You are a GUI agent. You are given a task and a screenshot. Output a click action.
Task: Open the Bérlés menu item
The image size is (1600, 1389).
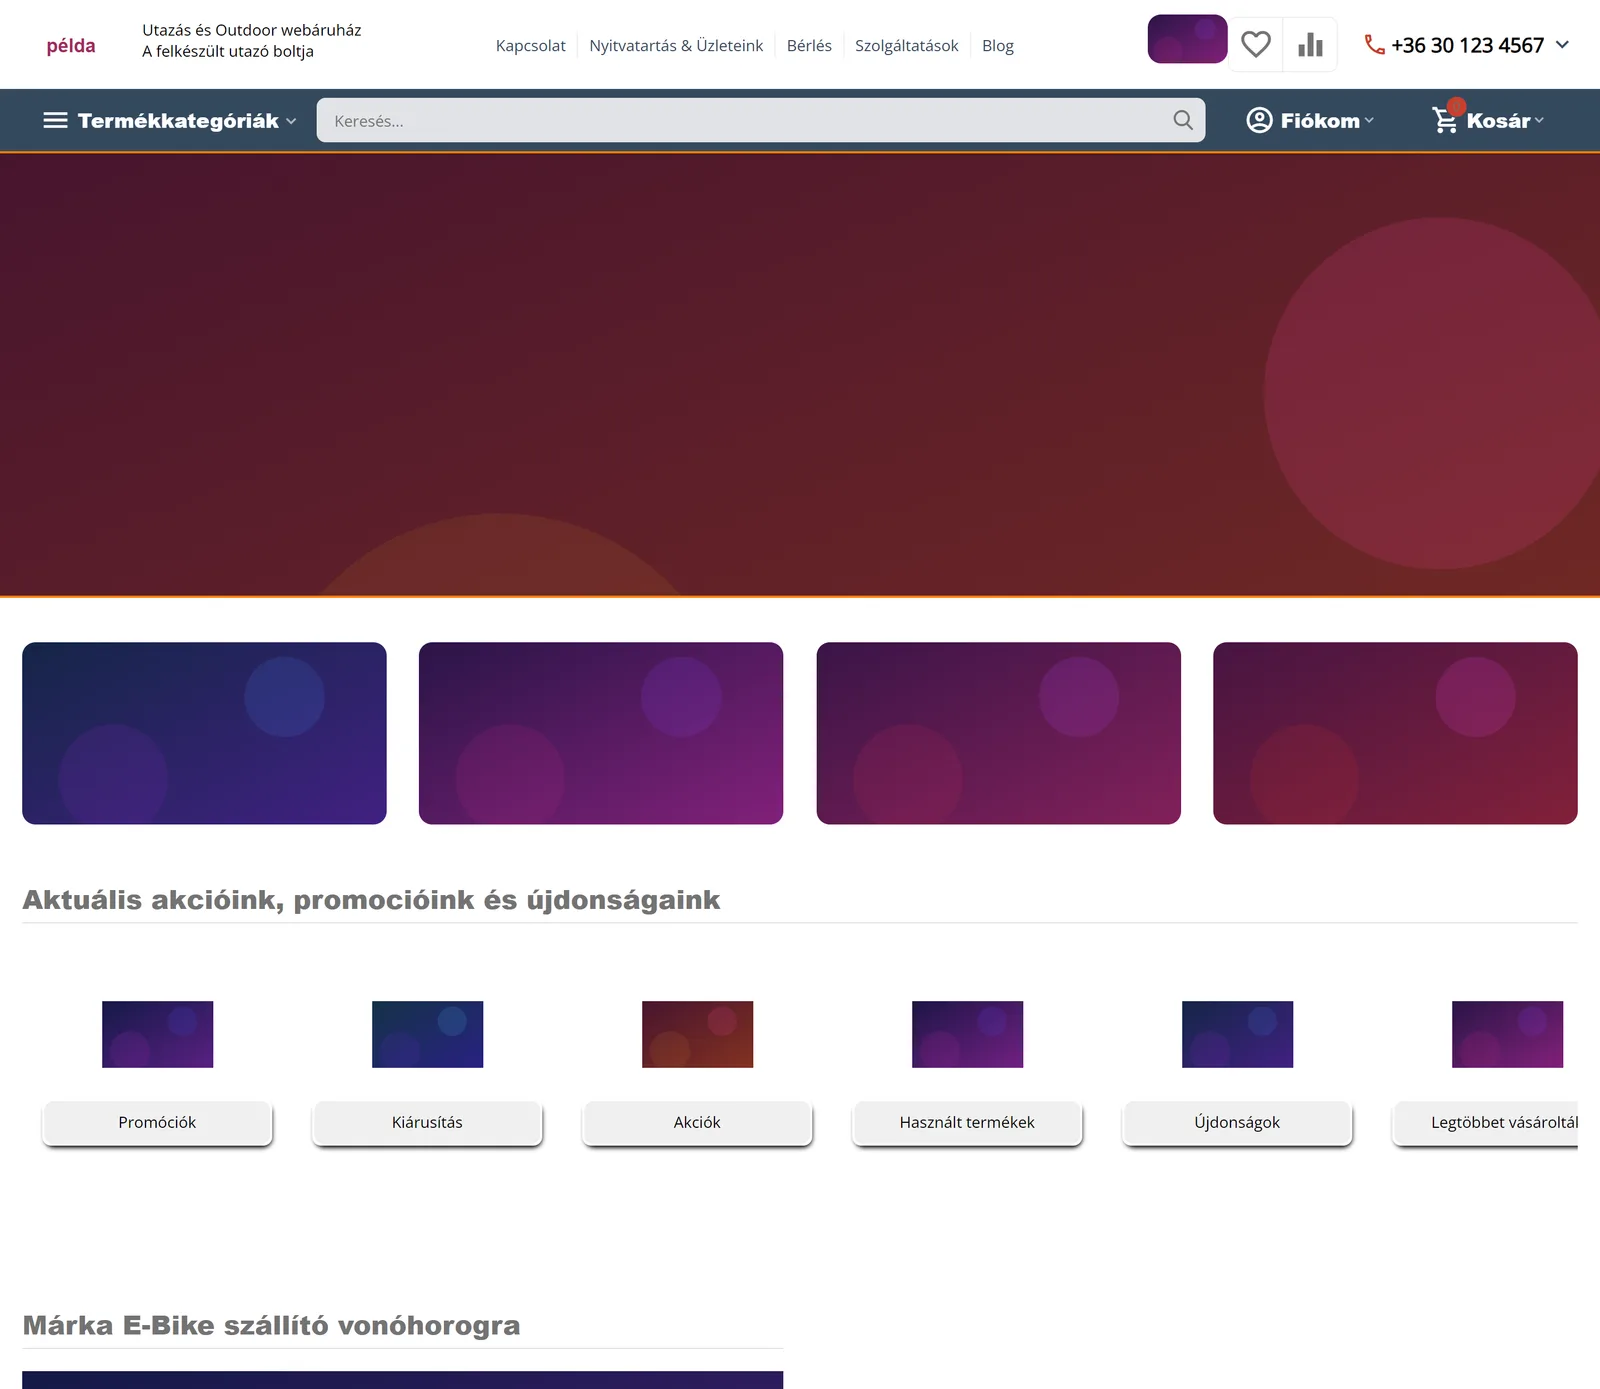tap(809, 46)
